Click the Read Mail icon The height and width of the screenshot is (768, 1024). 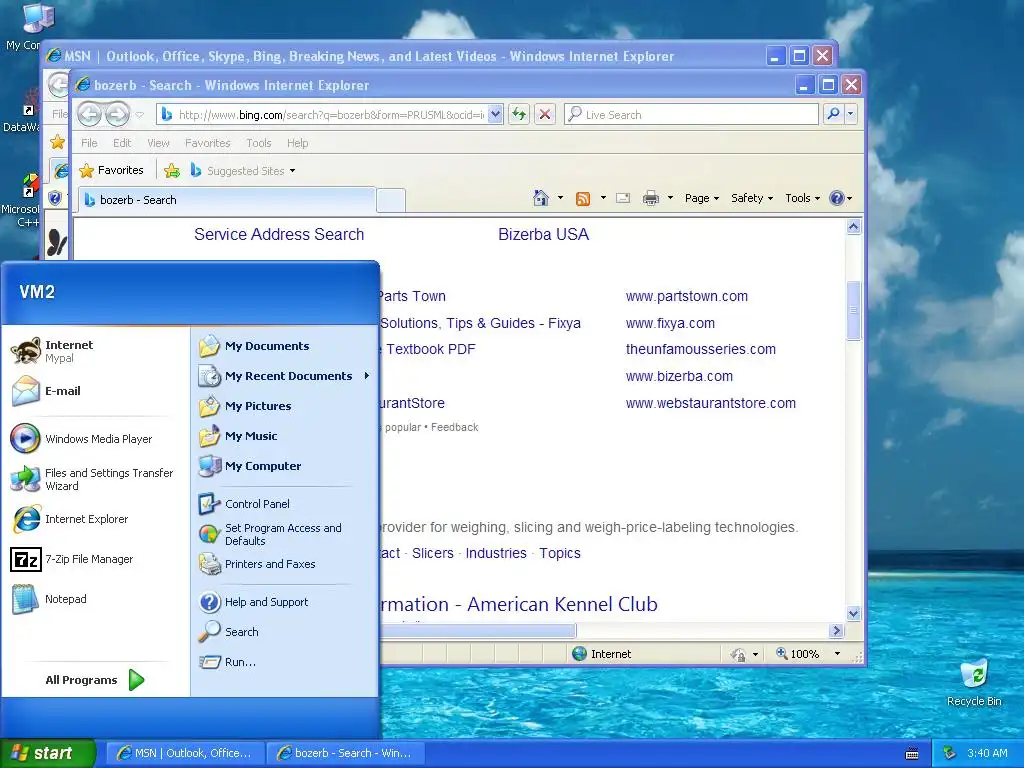point(623,198)
